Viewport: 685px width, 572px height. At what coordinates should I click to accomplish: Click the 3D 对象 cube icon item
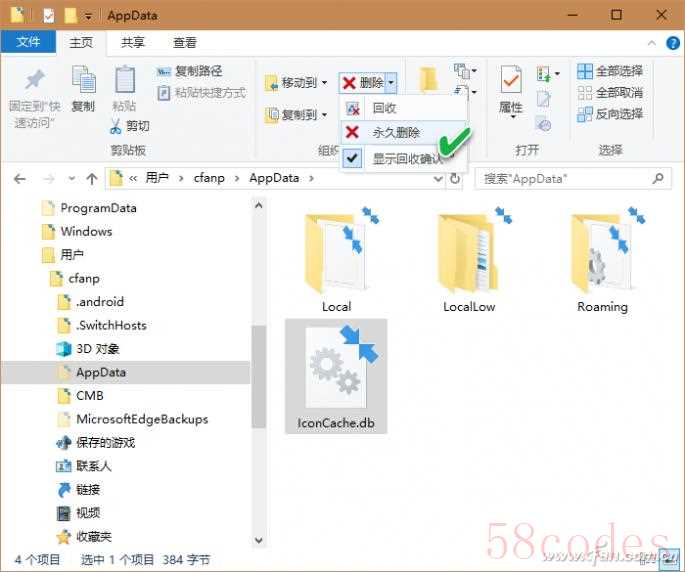[x=87, y=349]
